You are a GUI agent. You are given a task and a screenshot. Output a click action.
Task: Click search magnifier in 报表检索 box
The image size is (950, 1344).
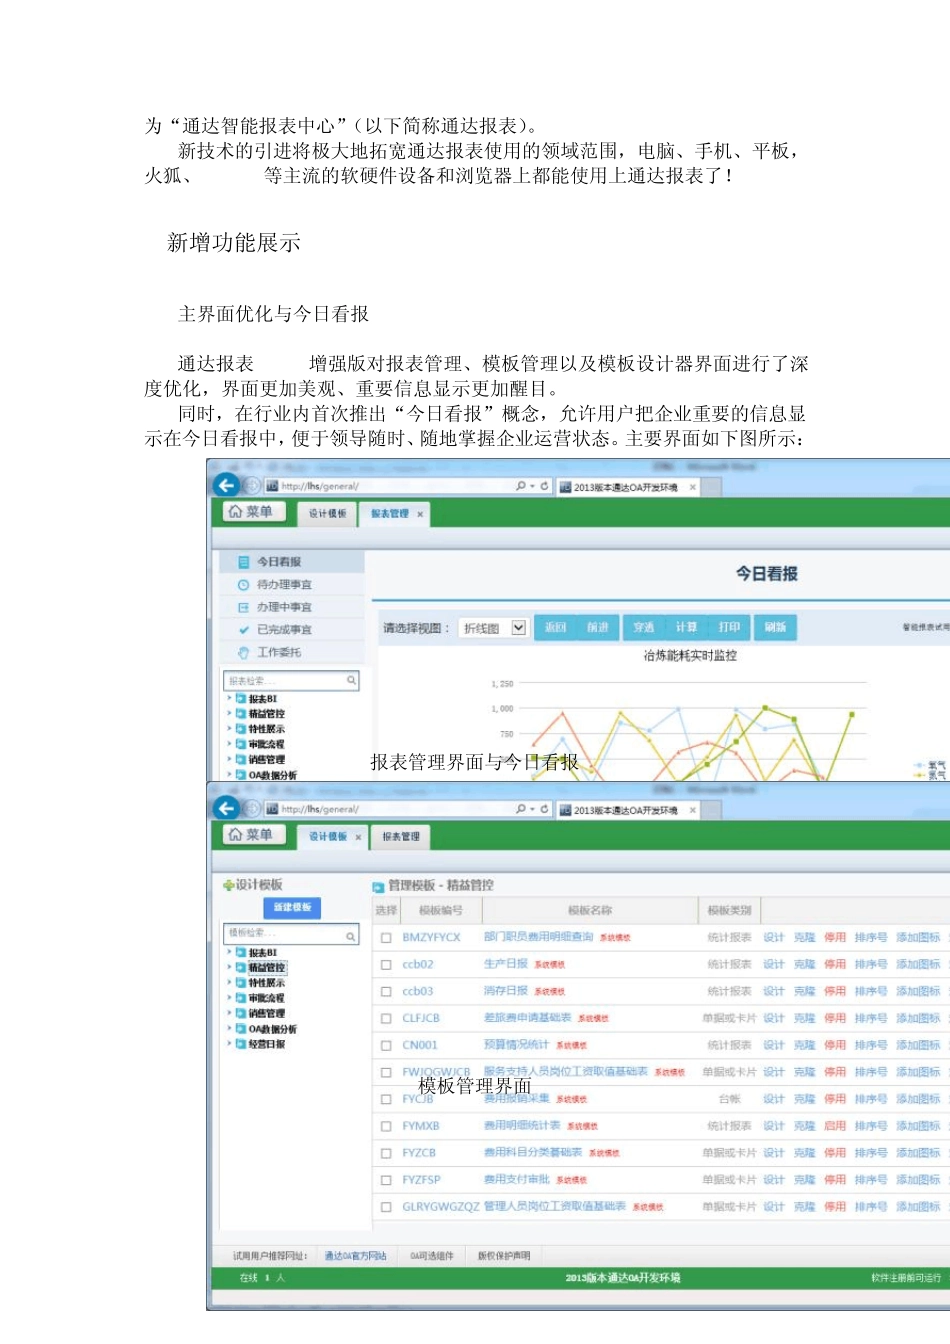[351, 680]
